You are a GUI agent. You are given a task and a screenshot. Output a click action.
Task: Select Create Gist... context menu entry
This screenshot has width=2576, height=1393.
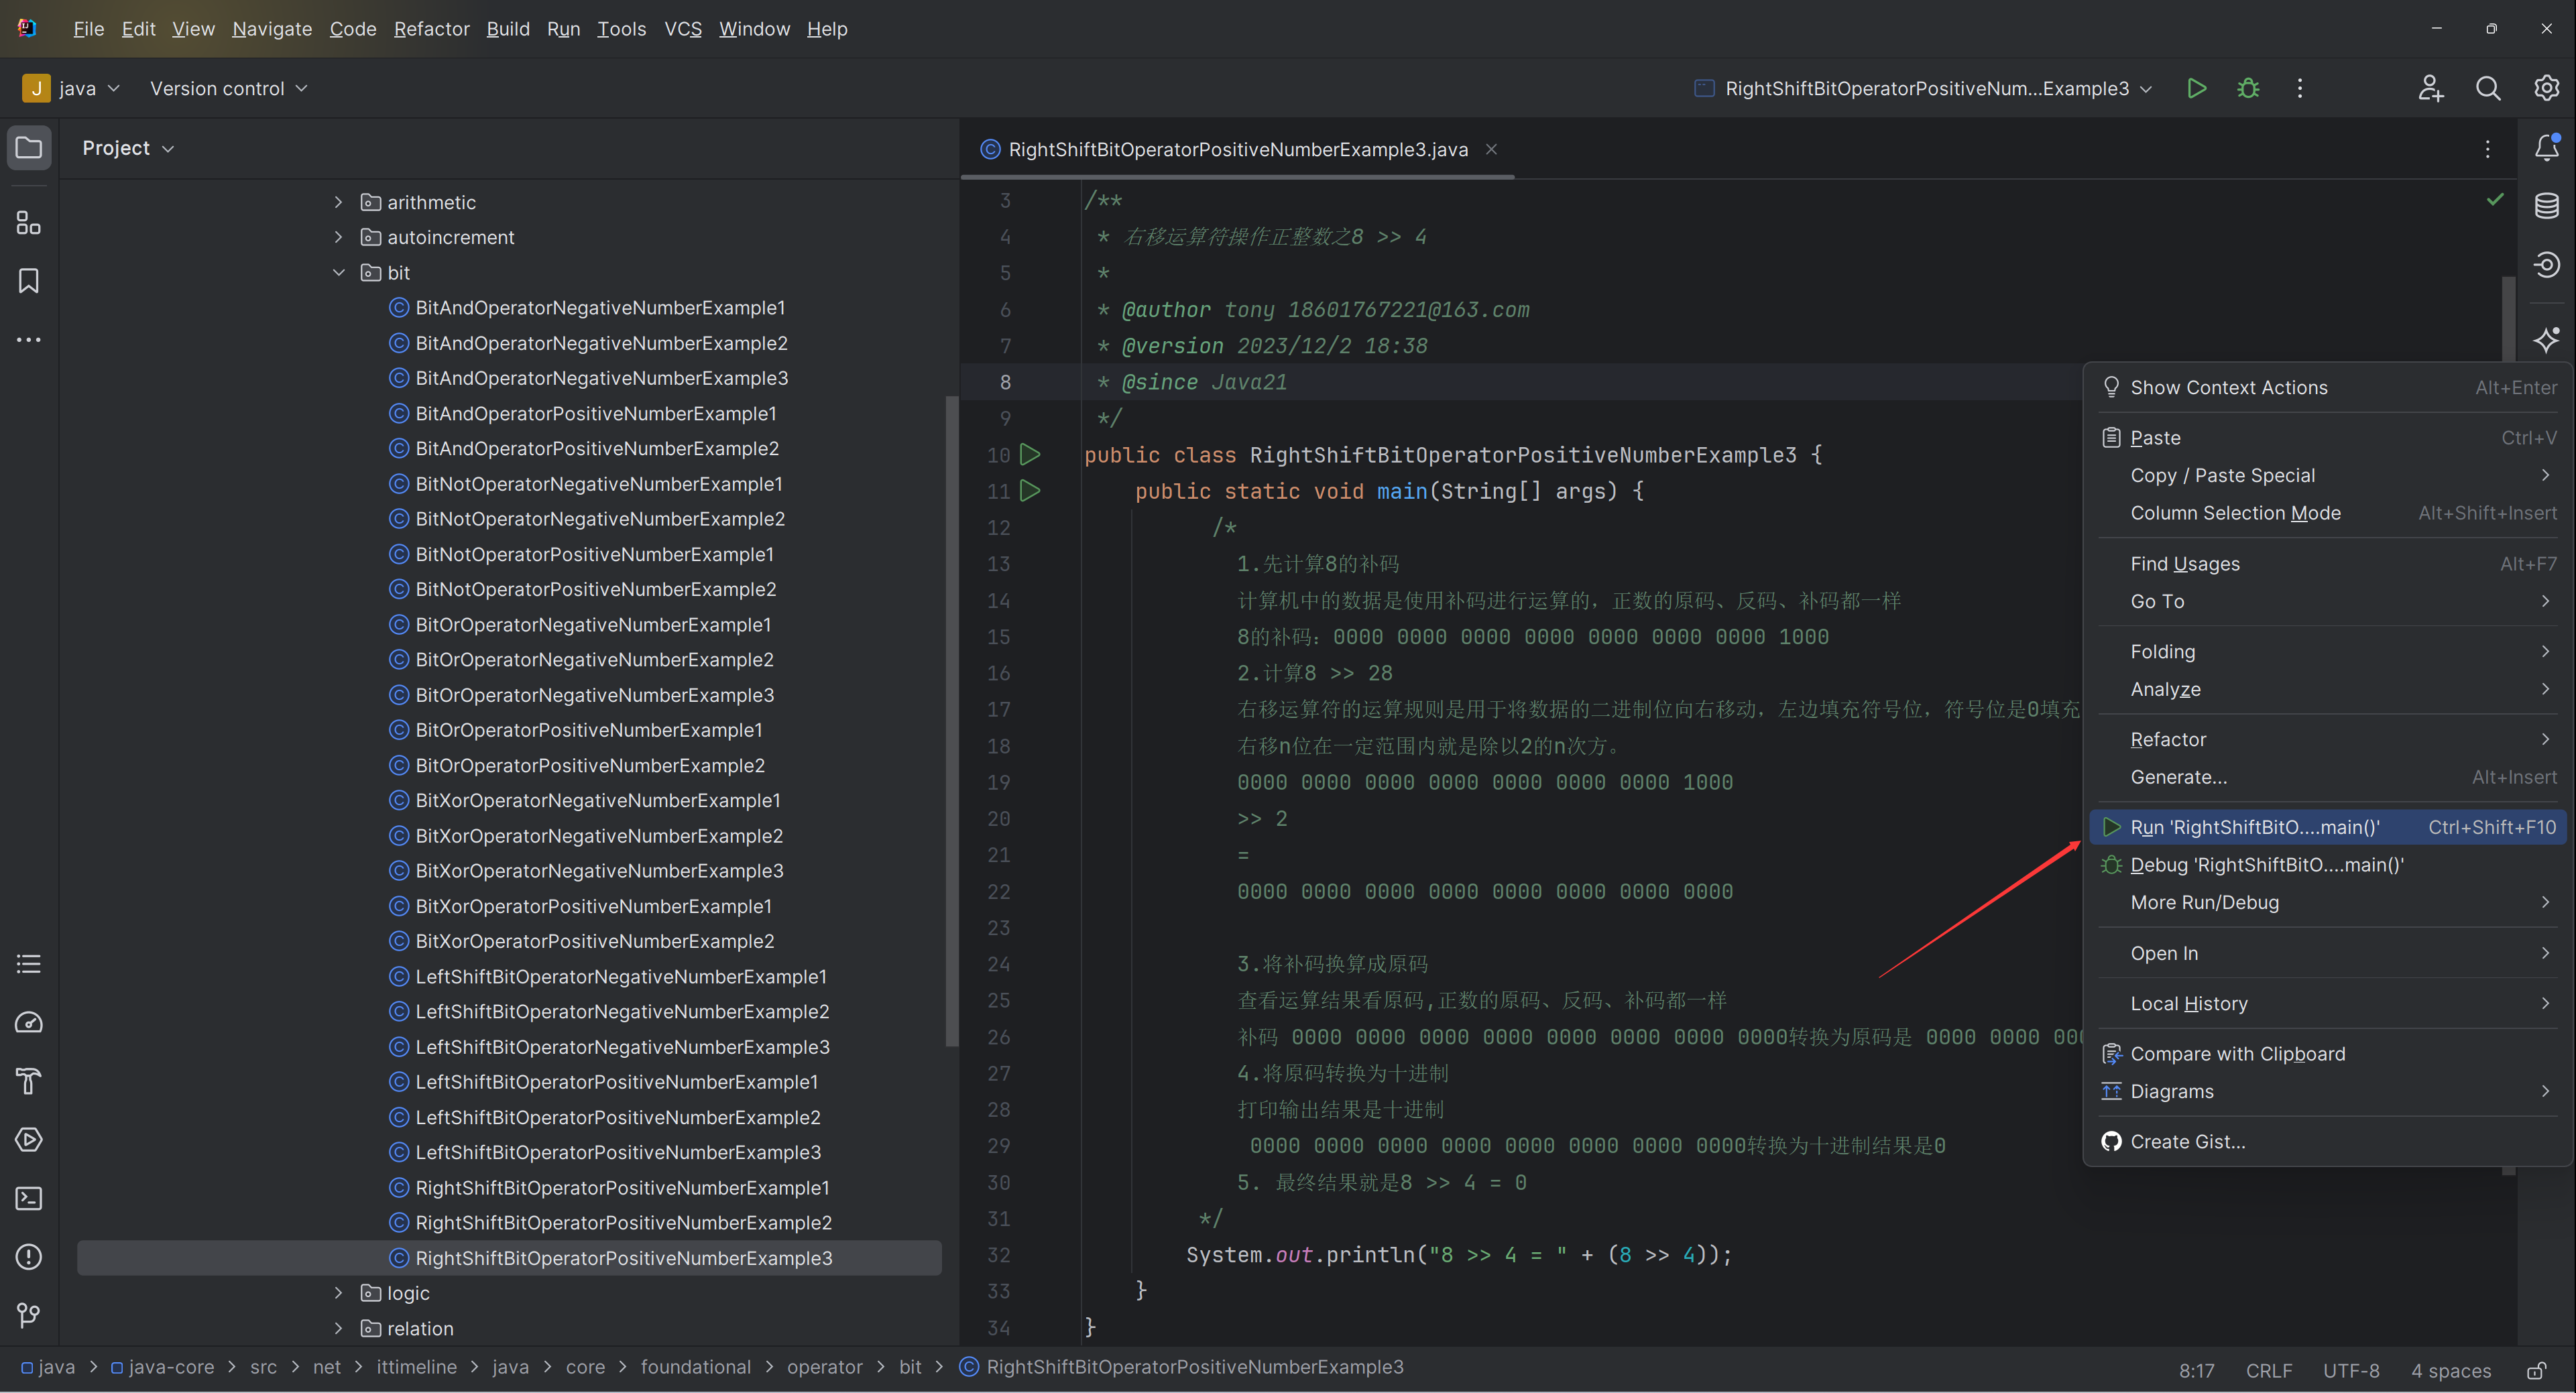[x=2327, y=1142]
